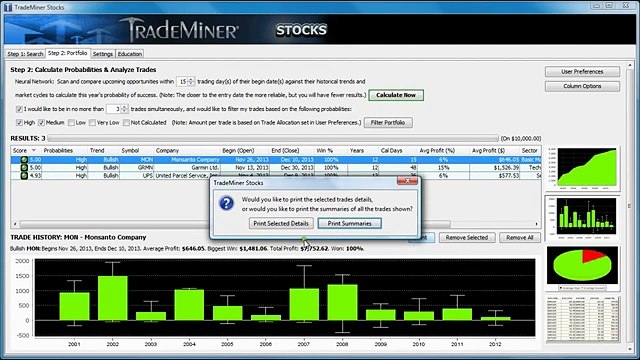Enable the Very Low probability checkbox

[x=92, y=122]
